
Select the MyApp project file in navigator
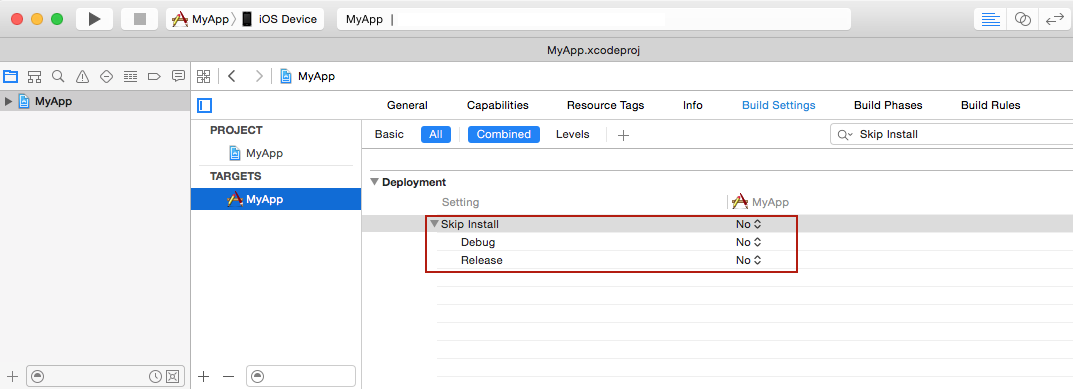45,101
